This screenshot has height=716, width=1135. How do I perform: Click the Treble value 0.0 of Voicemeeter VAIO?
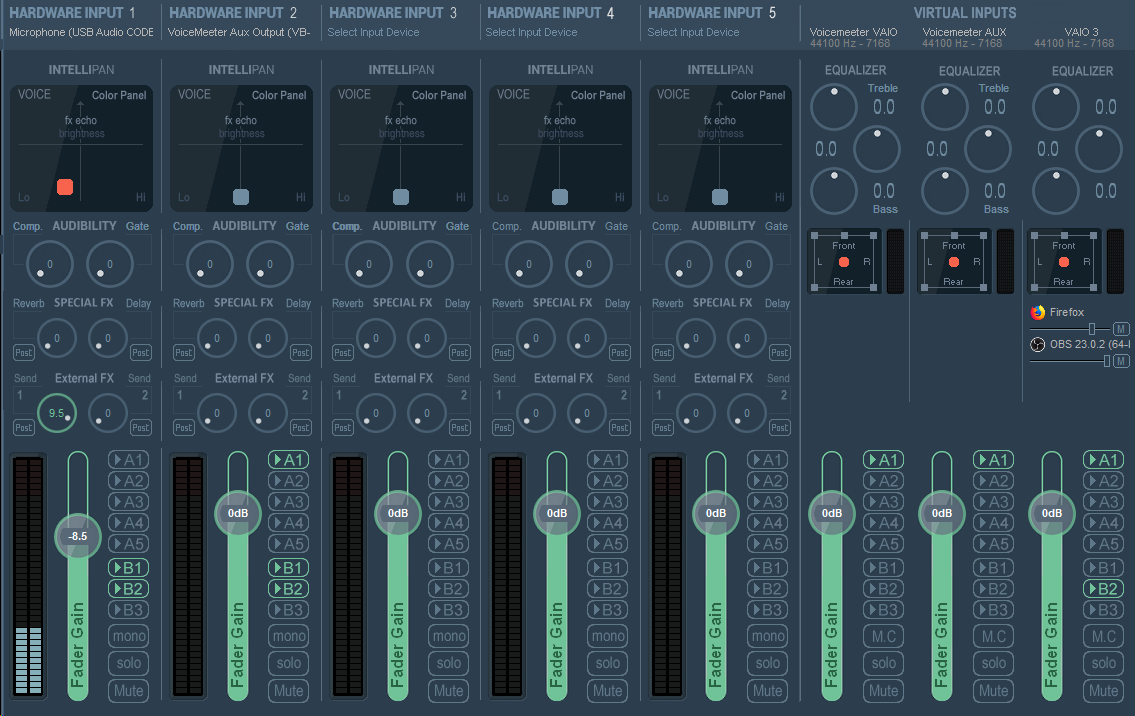click(x=883, y=107)
